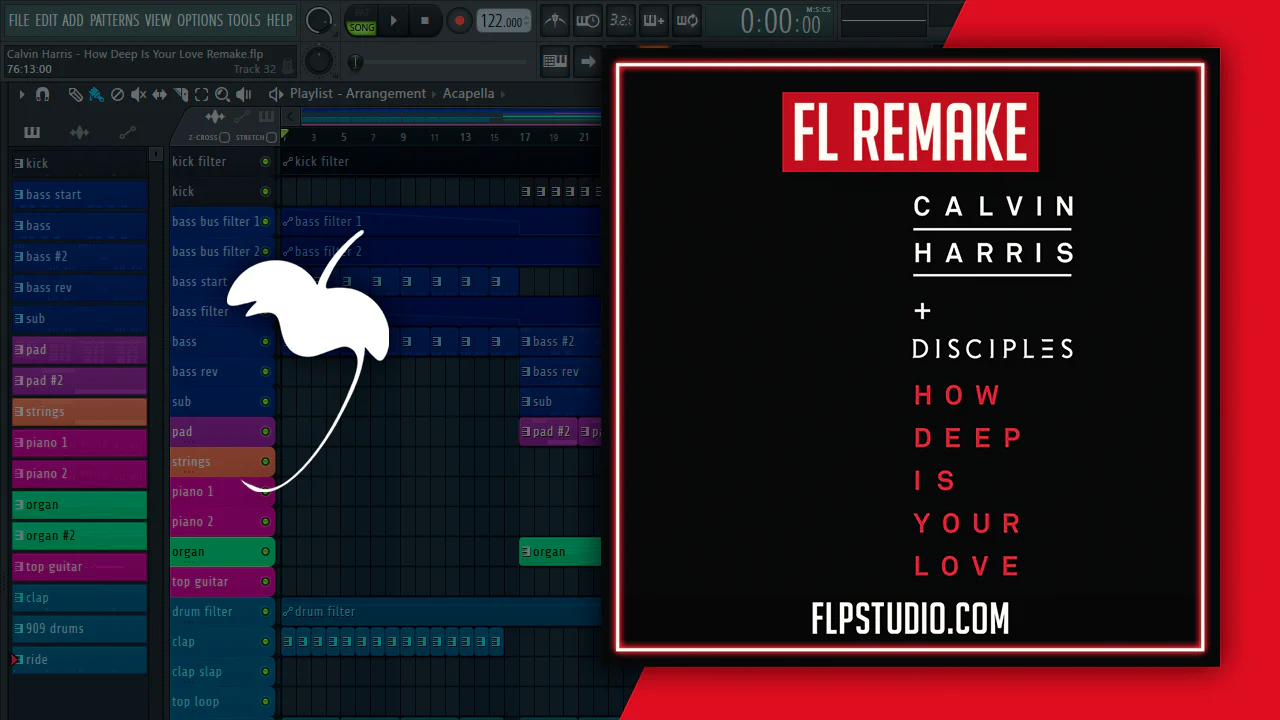Screen dimensions: 1280x720
Task: Select the Delete tool in playlist toolbar
Action: (117, 94)
